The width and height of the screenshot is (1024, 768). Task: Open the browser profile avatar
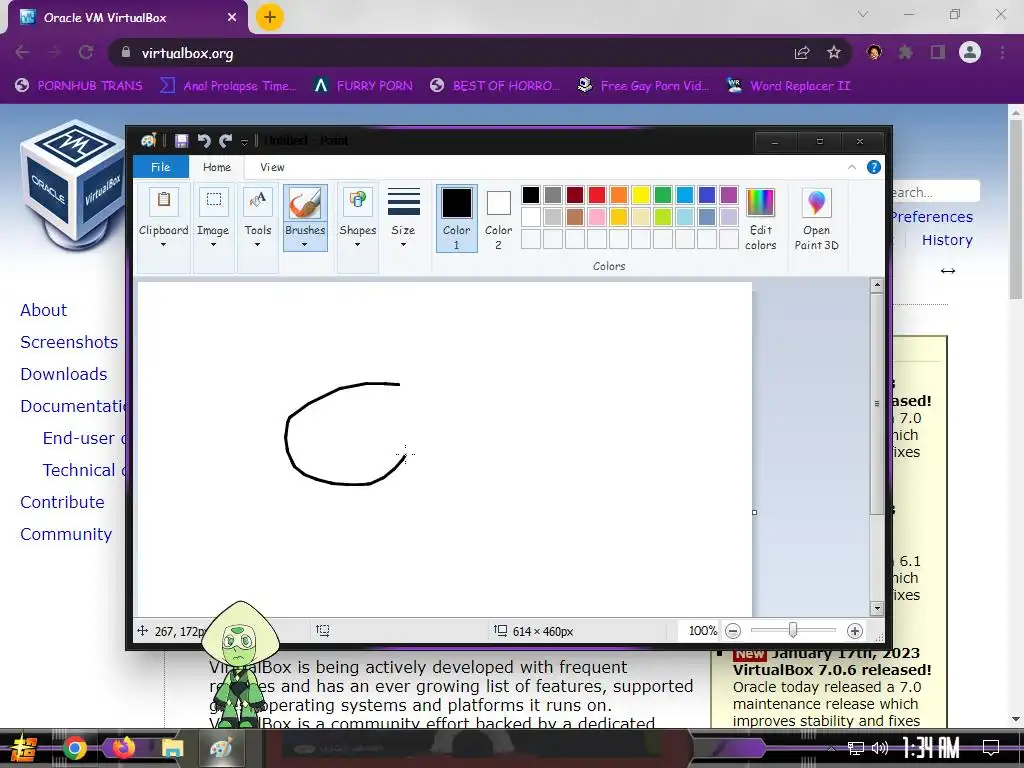click(x=970, y=52)
